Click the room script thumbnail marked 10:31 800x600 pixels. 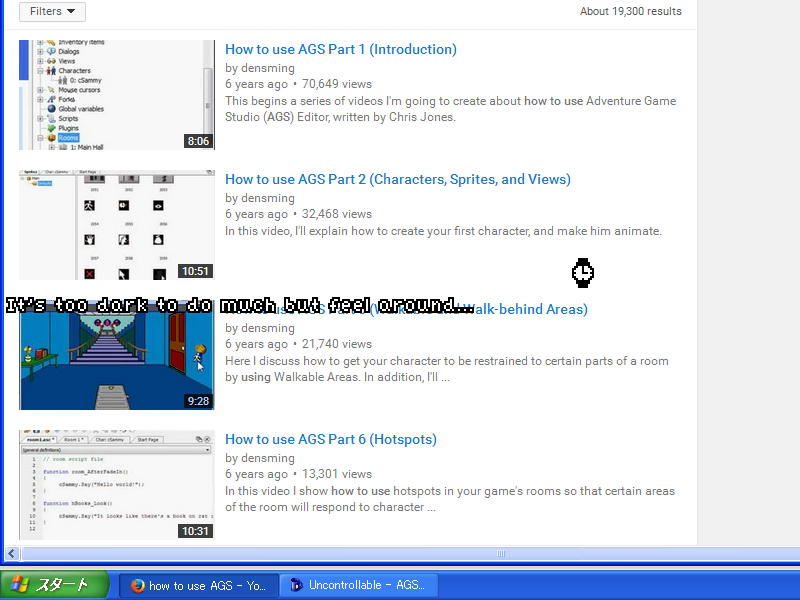[x=116, y=485]
